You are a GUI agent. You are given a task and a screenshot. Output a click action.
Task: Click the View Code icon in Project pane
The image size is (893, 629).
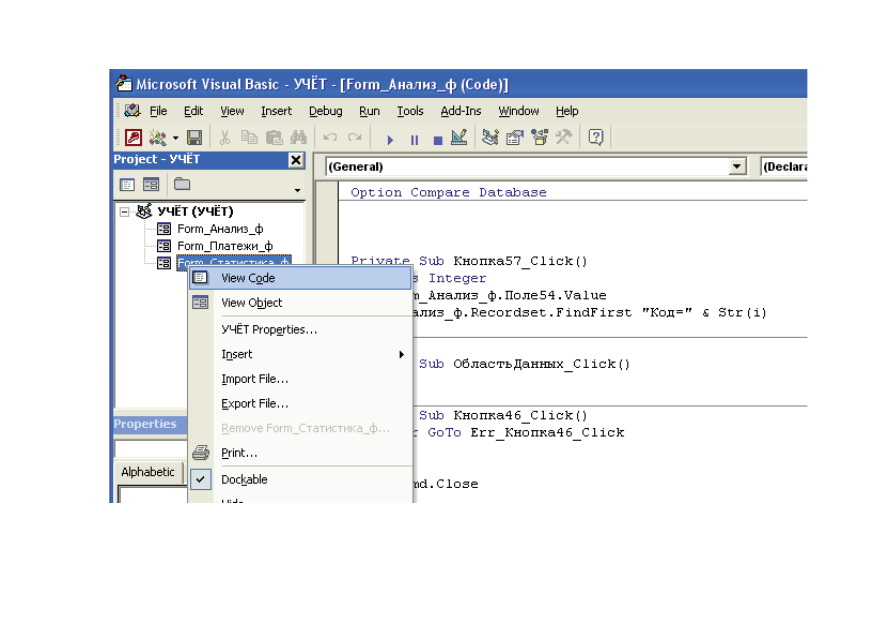pyautogui.click(x=127, y=185)
